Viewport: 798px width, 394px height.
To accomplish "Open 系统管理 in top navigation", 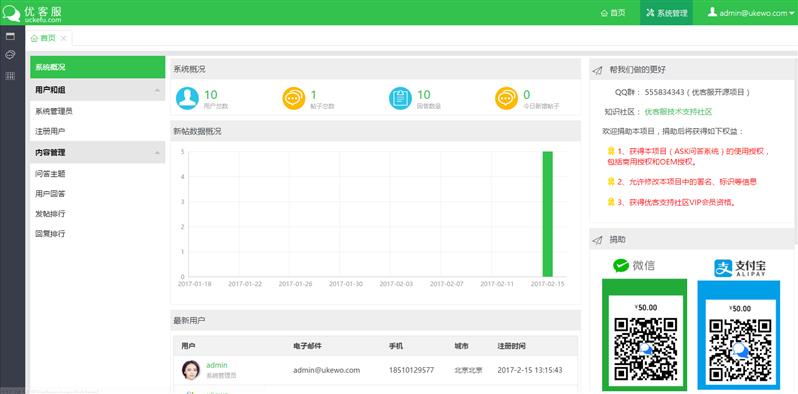I will click(x=667, y=13).
